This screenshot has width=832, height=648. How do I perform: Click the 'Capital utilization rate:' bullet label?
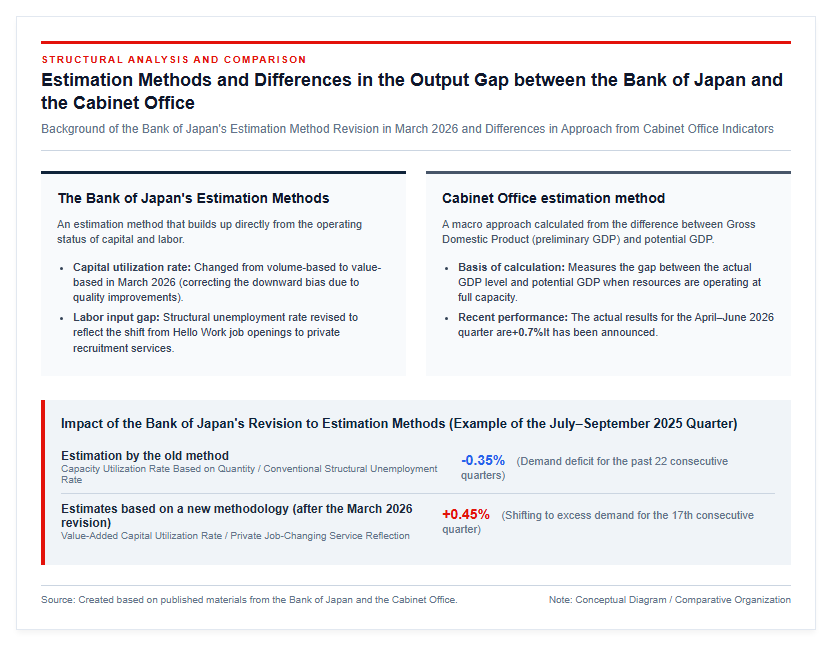(x=132, y=267)
